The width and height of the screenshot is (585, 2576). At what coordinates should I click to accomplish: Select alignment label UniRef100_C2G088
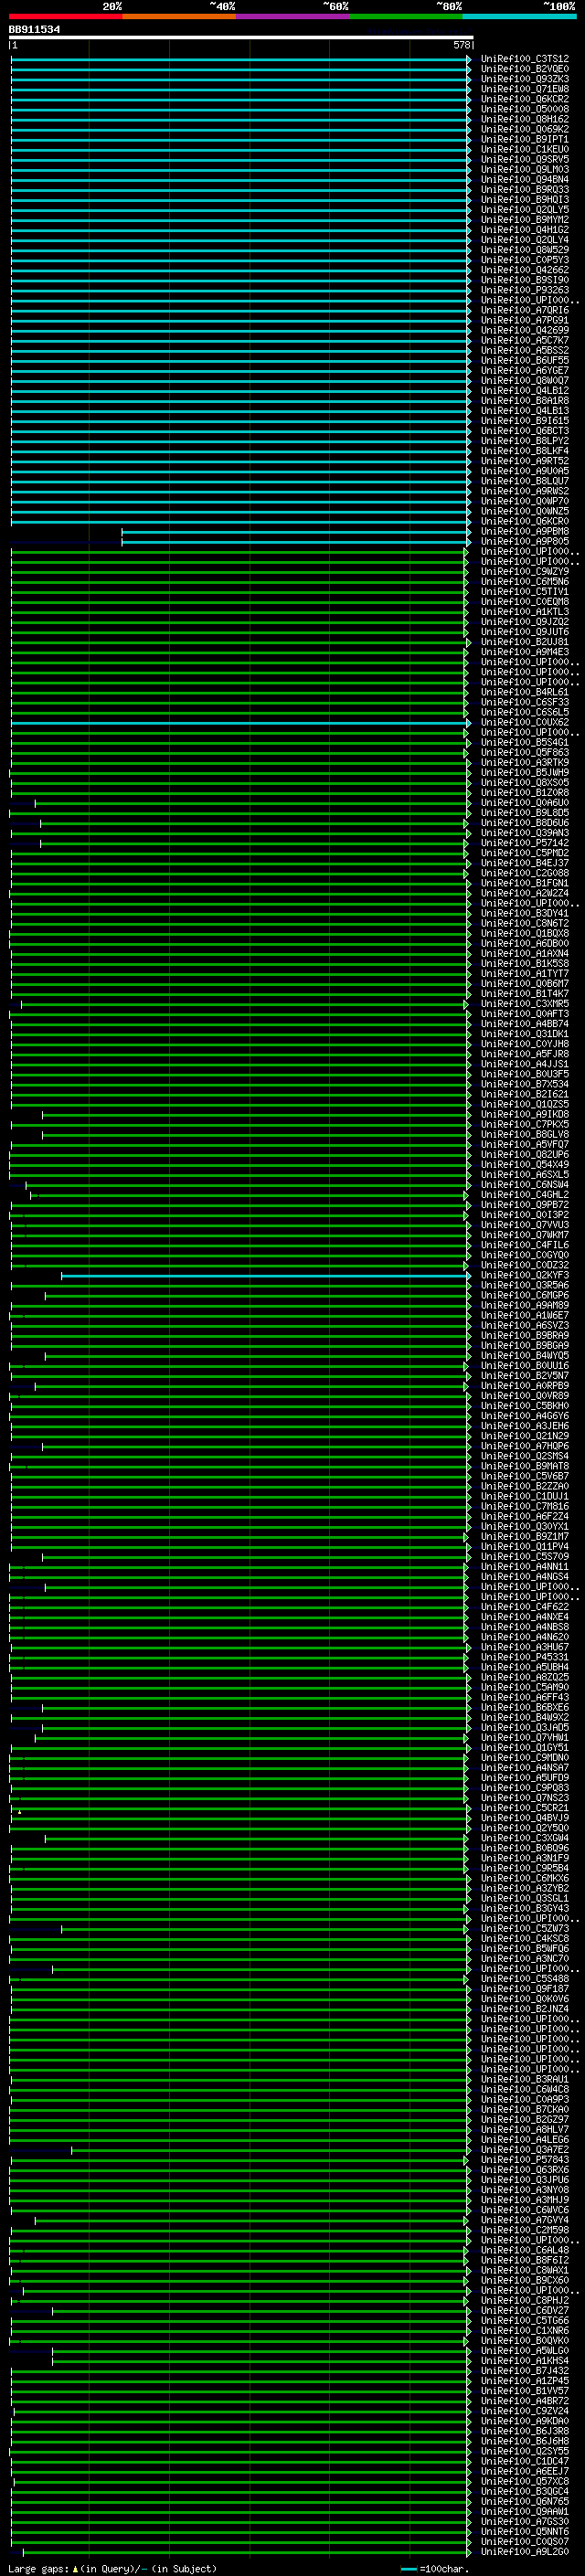click(524, 873)
